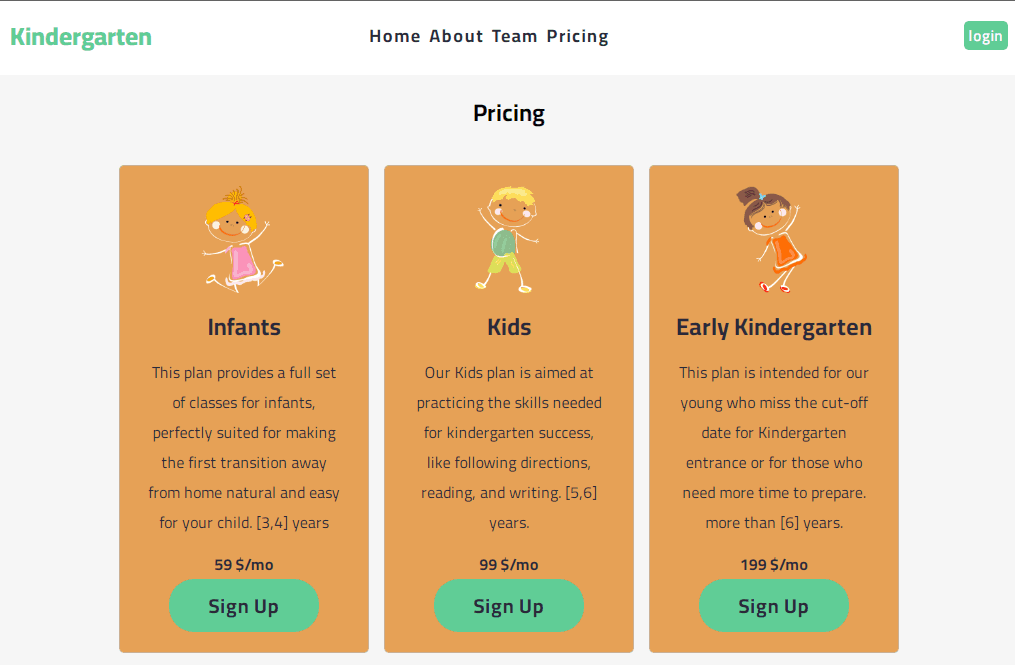
Task: Click the 99 $/mo price label
Action: point(508,564)
